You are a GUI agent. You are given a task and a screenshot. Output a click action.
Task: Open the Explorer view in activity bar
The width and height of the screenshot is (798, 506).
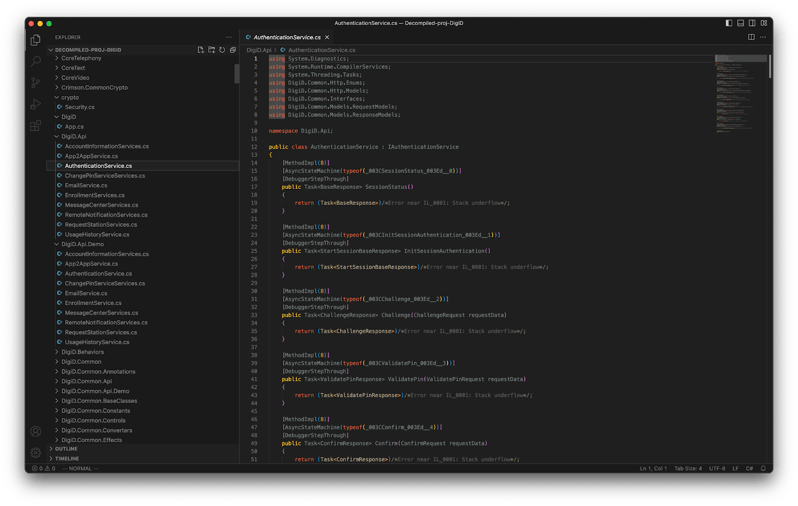[36, 40]
